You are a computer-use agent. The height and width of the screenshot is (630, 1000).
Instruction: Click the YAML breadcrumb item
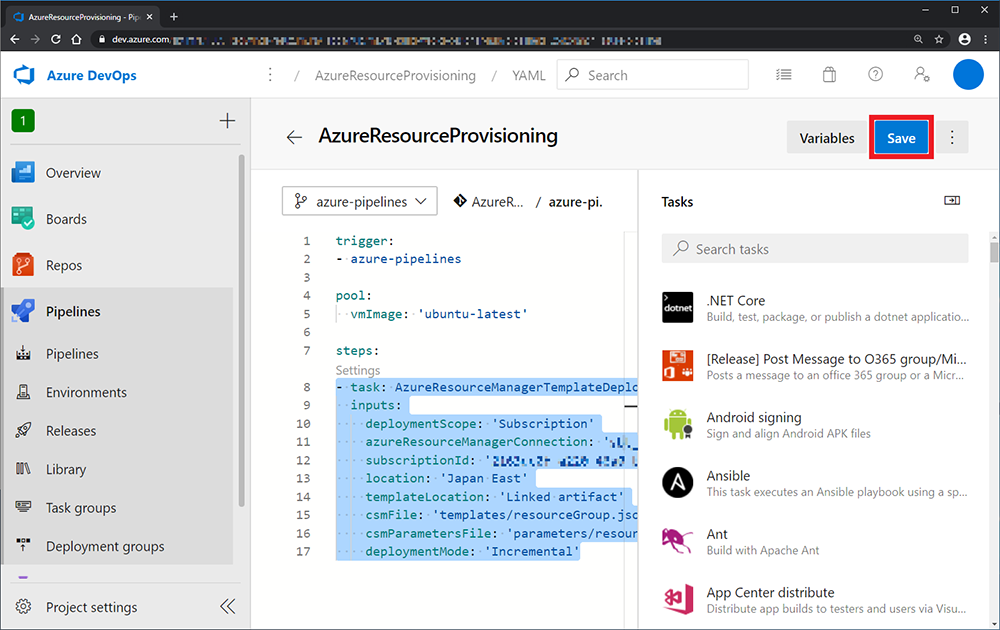click(x=528, y=75)
